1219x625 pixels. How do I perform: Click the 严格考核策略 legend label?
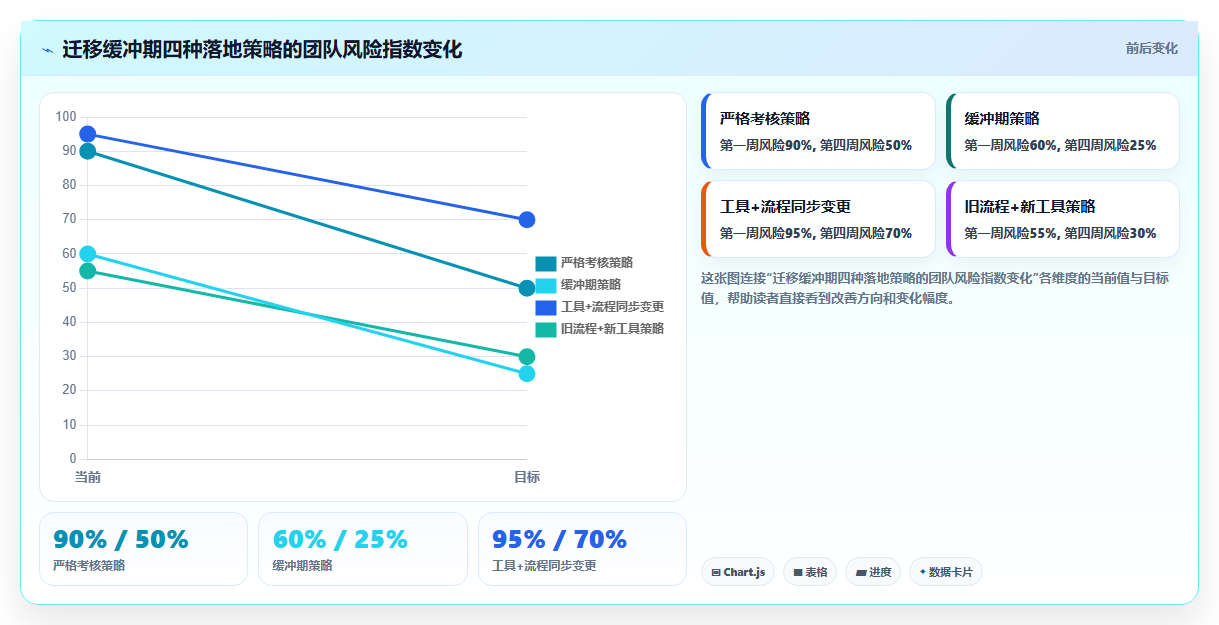[x=596, y=263]
